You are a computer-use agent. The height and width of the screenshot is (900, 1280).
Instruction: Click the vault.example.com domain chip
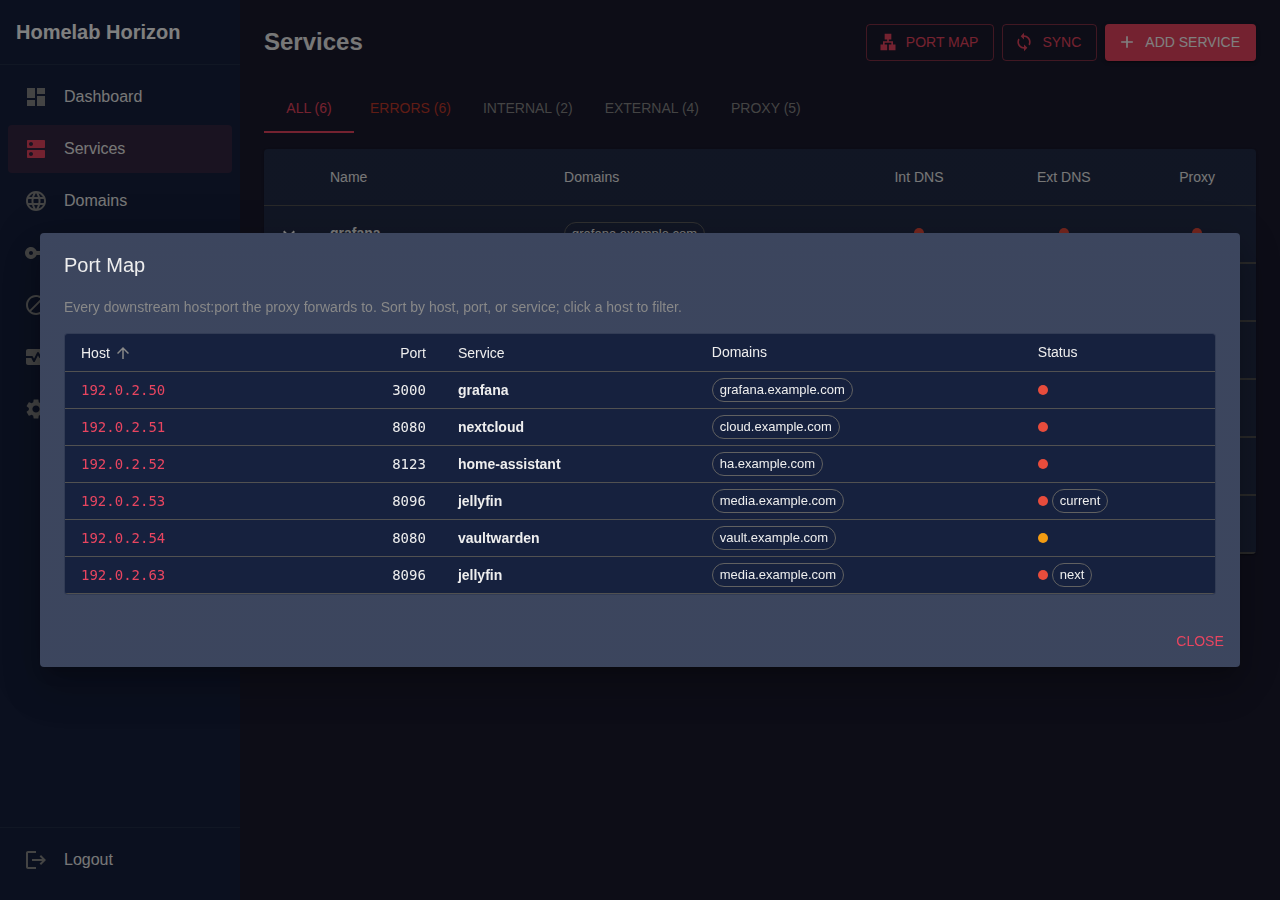tap(774, 538)
